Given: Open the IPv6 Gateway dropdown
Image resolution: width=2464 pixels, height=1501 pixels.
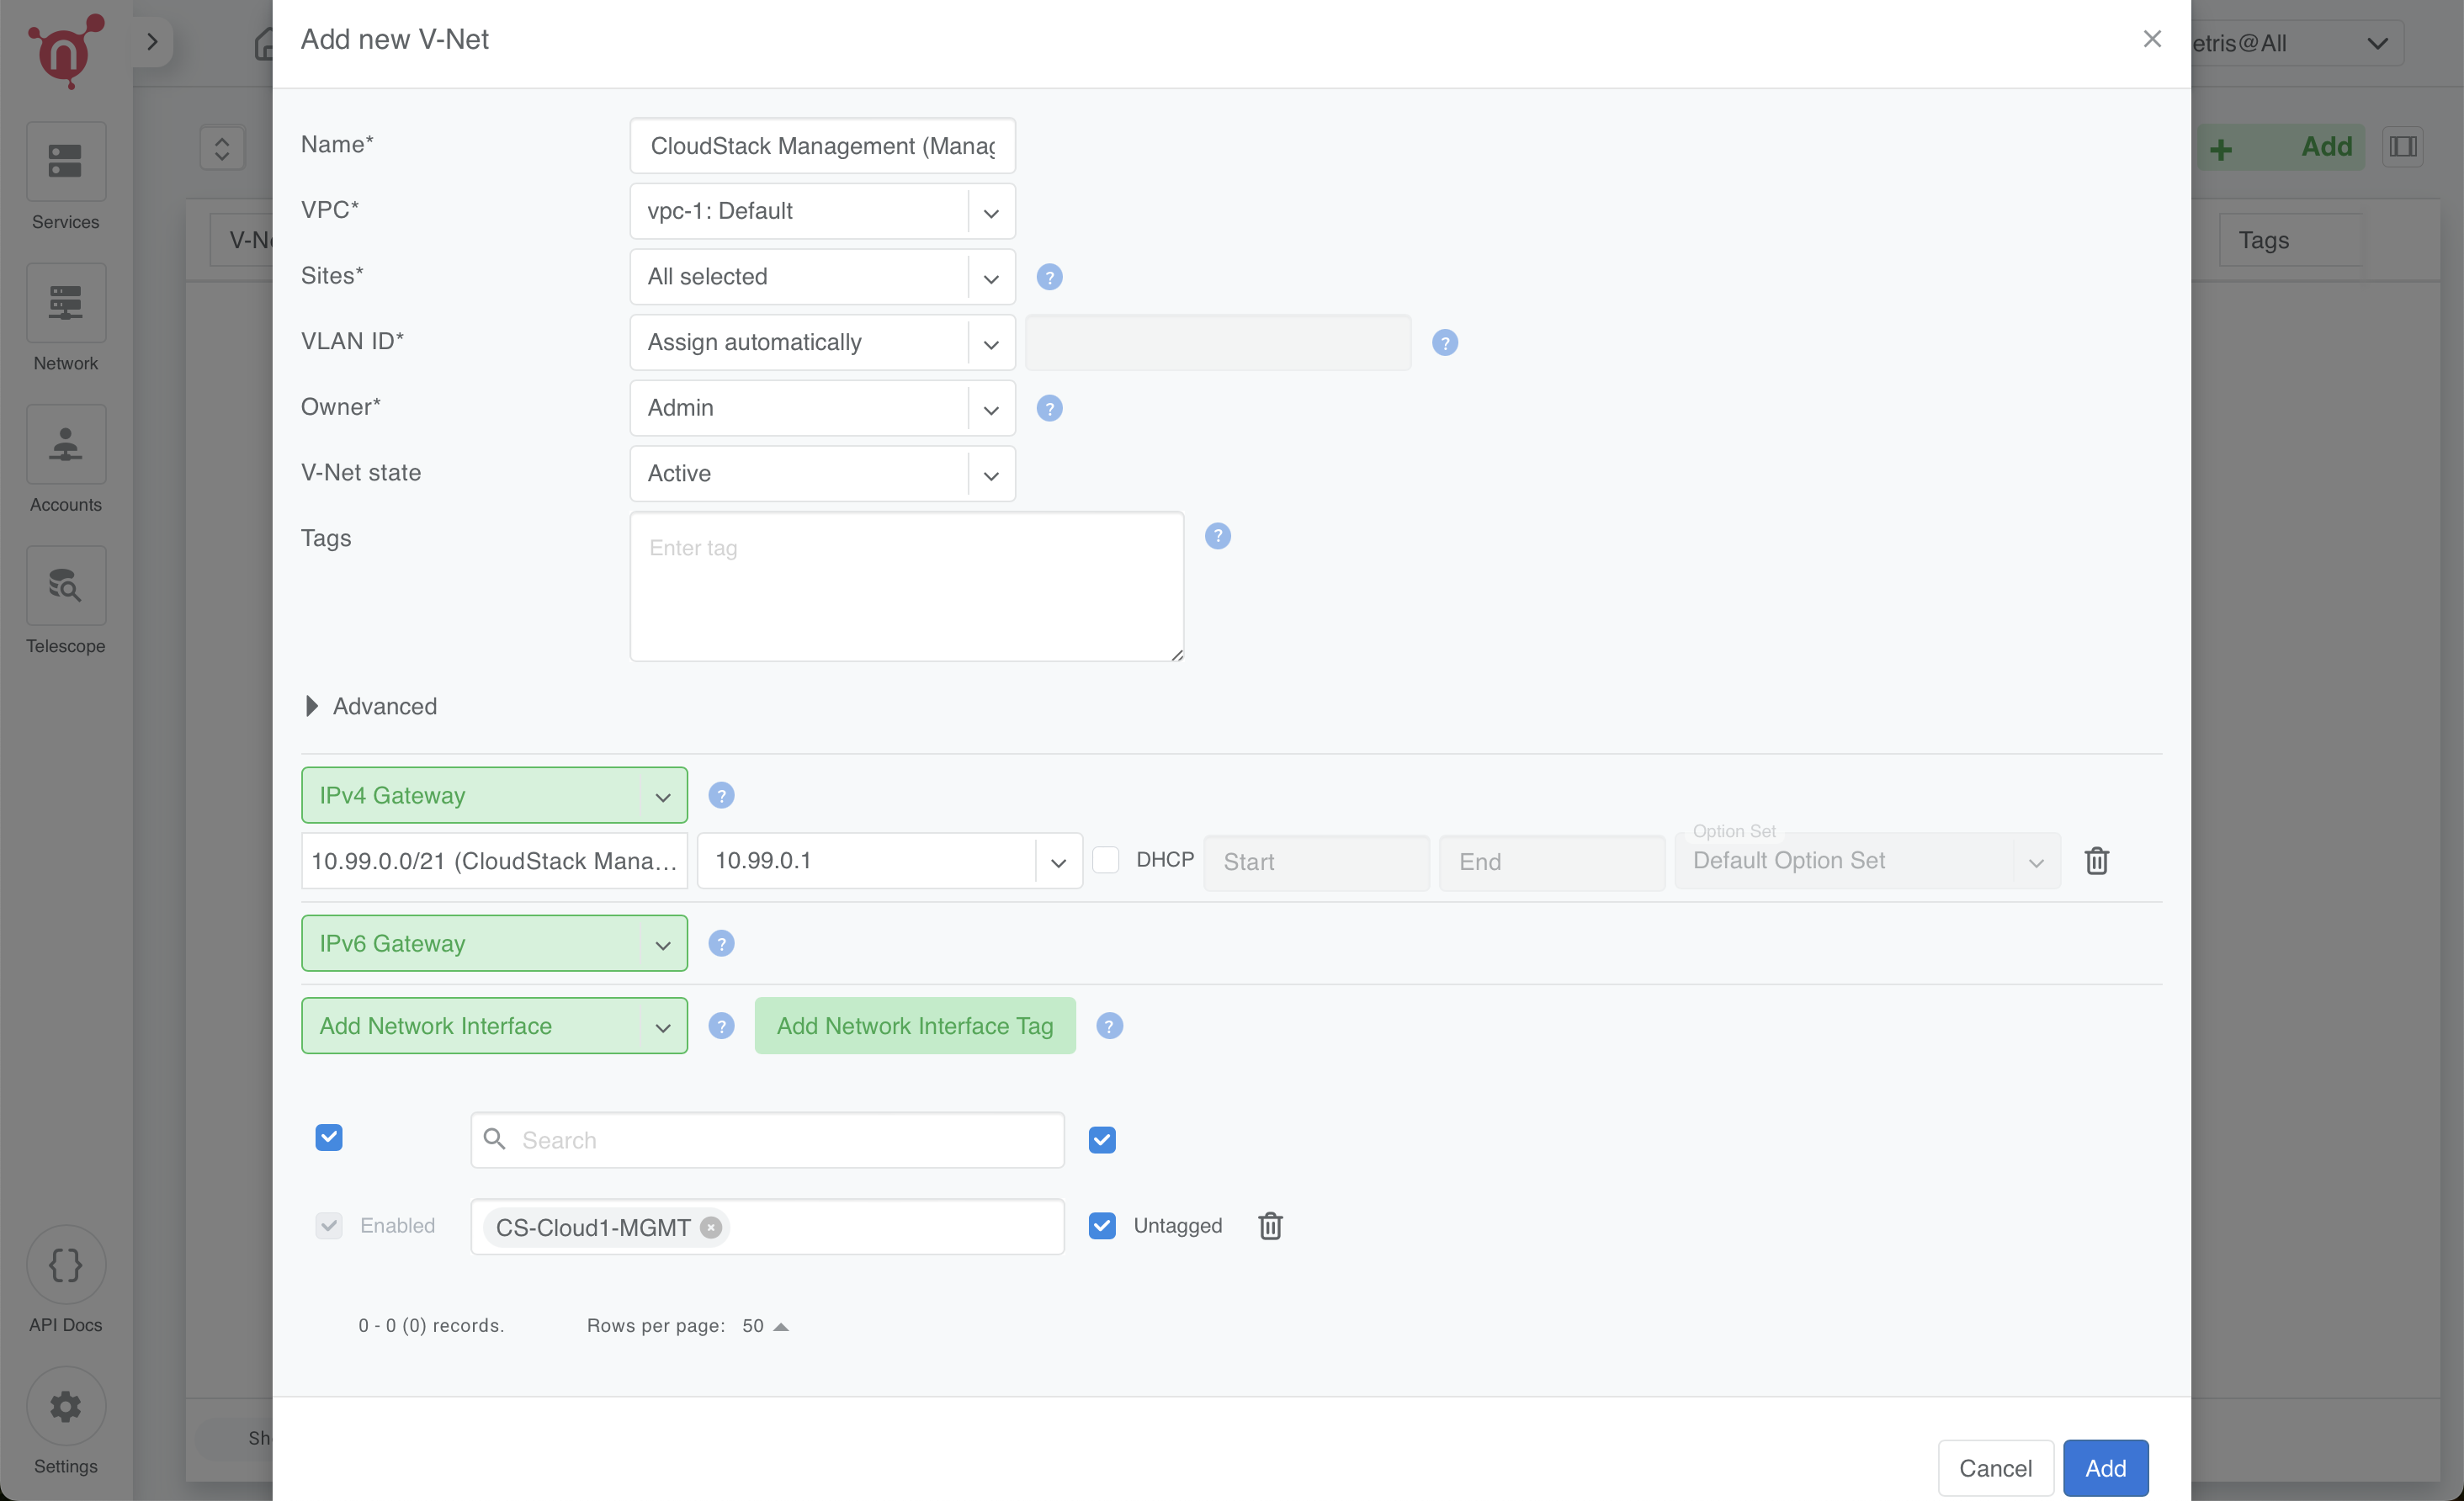Looking at the screenshot, I should [494, 944].
